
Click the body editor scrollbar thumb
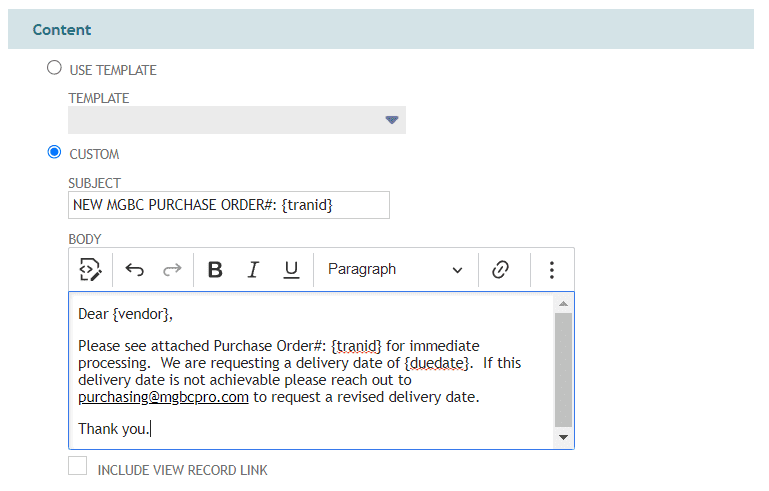[x=564, y=370]
